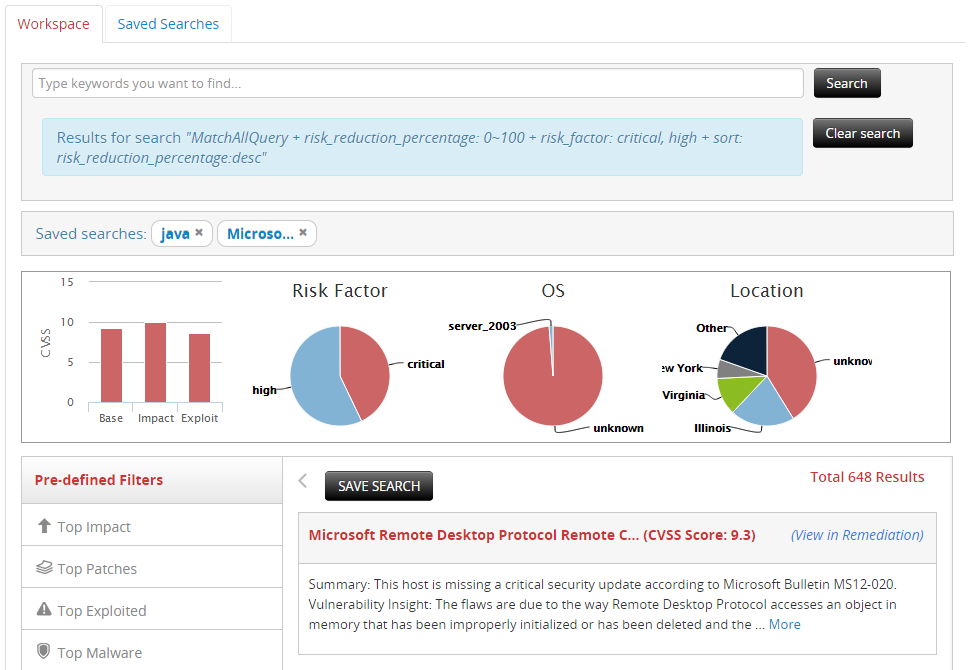Open View in Remediation link
The height and width of the screenshot is (670, 969).
(857, 535)
